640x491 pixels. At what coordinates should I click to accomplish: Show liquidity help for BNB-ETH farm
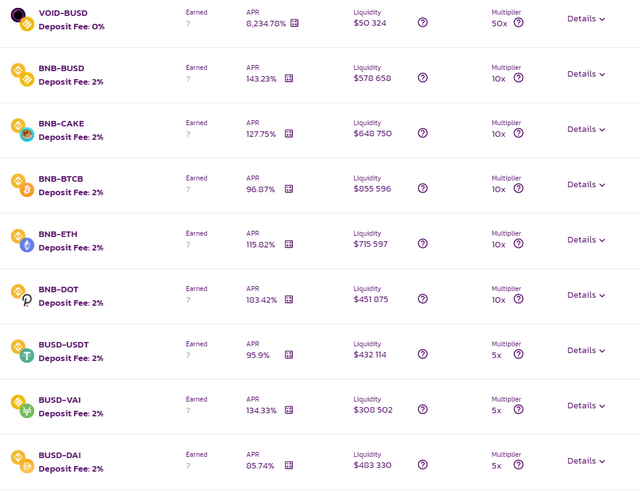(423, 243)
